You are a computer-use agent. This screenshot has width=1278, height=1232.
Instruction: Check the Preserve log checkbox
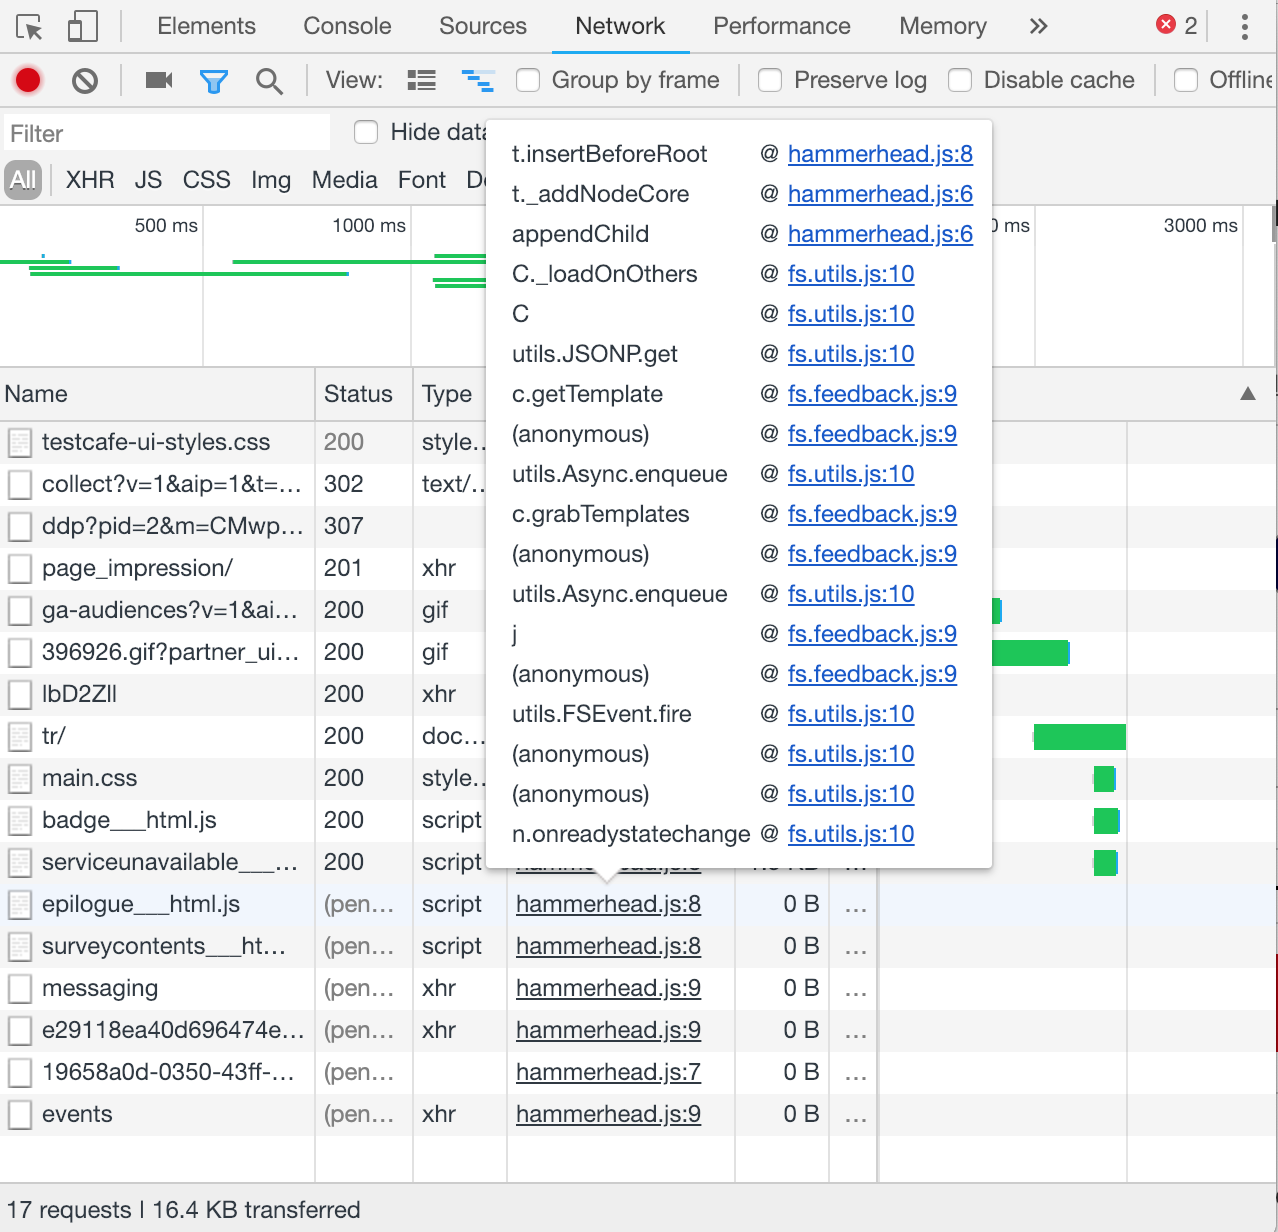point(770,80)
